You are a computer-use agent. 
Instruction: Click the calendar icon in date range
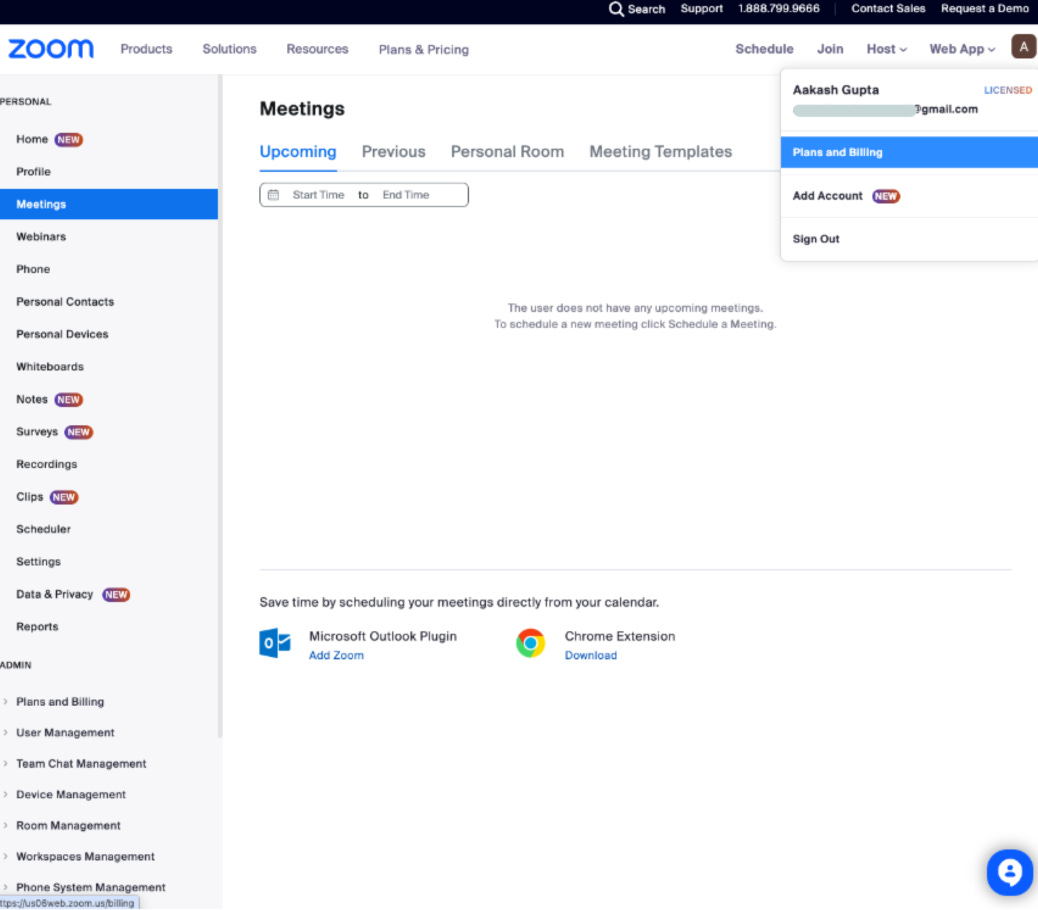pos(273,195)
